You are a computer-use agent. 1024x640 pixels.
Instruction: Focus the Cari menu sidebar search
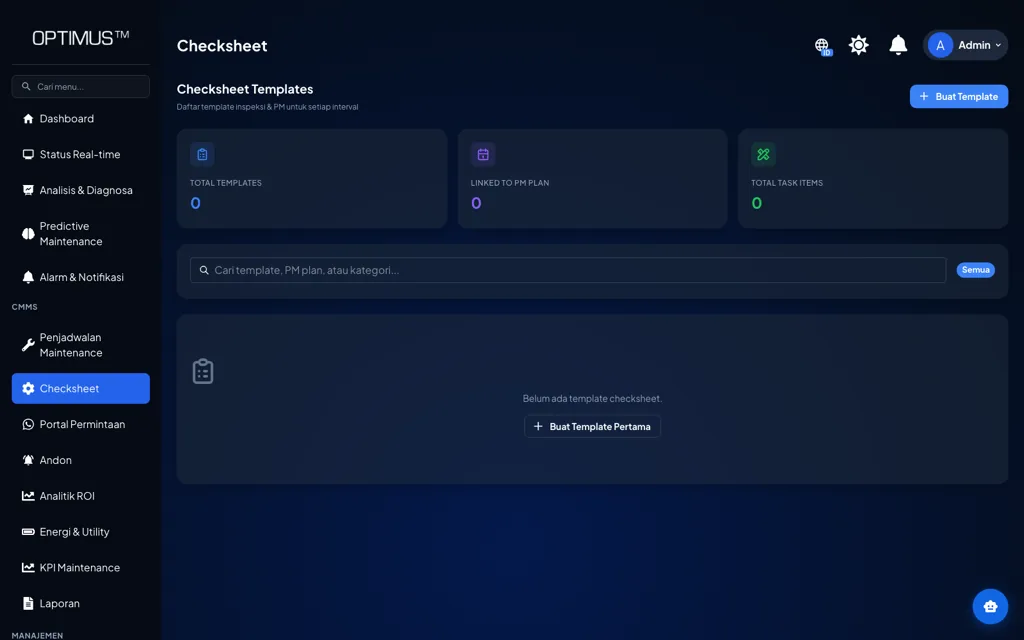80,86
